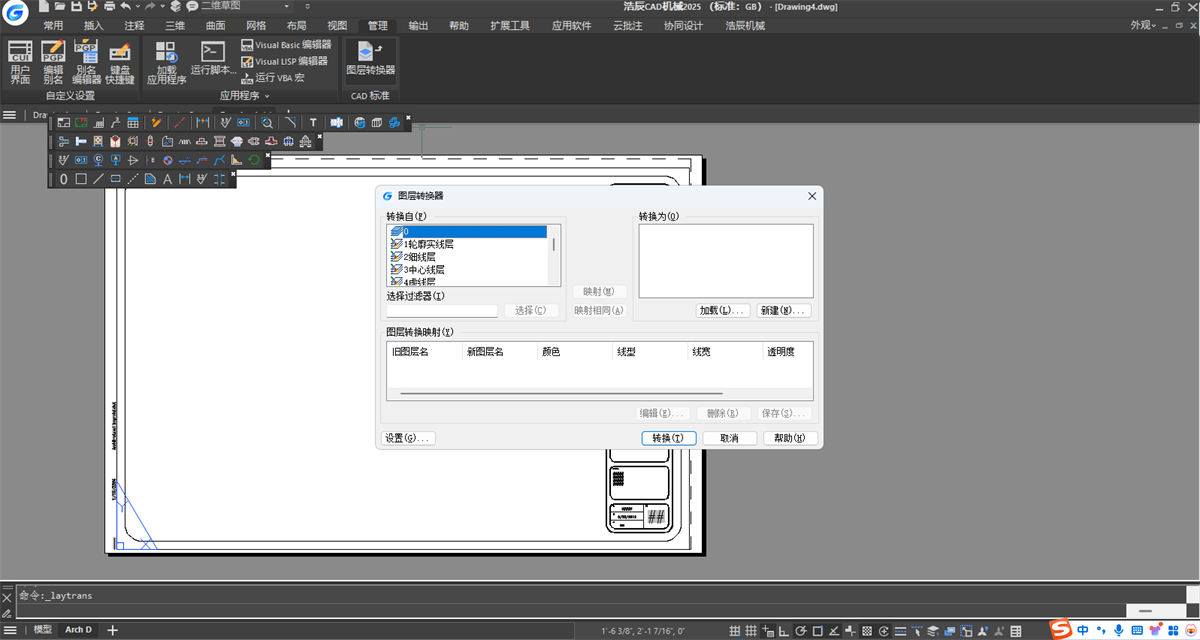Select the text T tool in floating toolbar
The width and height of the screenshot is (1200, 640).
tap(313, 122)
